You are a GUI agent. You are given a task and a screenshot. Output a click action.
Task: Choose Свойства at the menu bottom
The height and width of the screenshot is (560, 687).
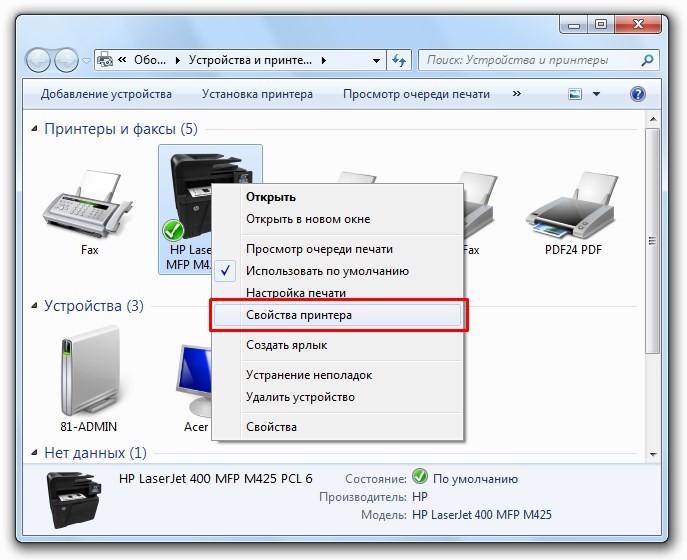337,427
